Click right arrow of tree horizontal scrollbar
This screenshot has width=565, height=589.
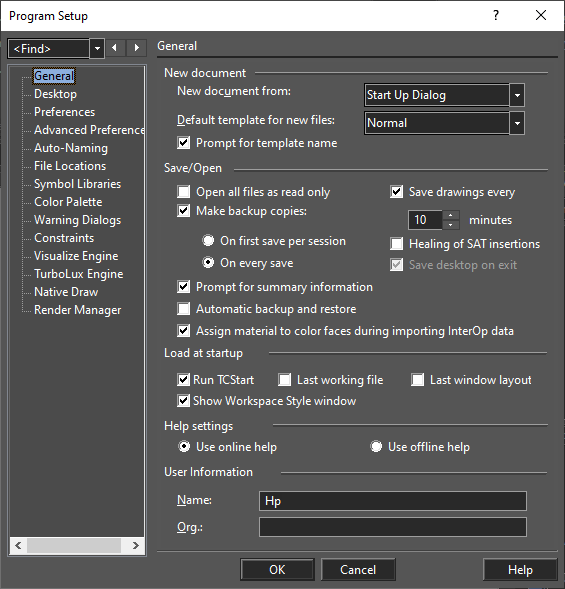tap(136, 545)
